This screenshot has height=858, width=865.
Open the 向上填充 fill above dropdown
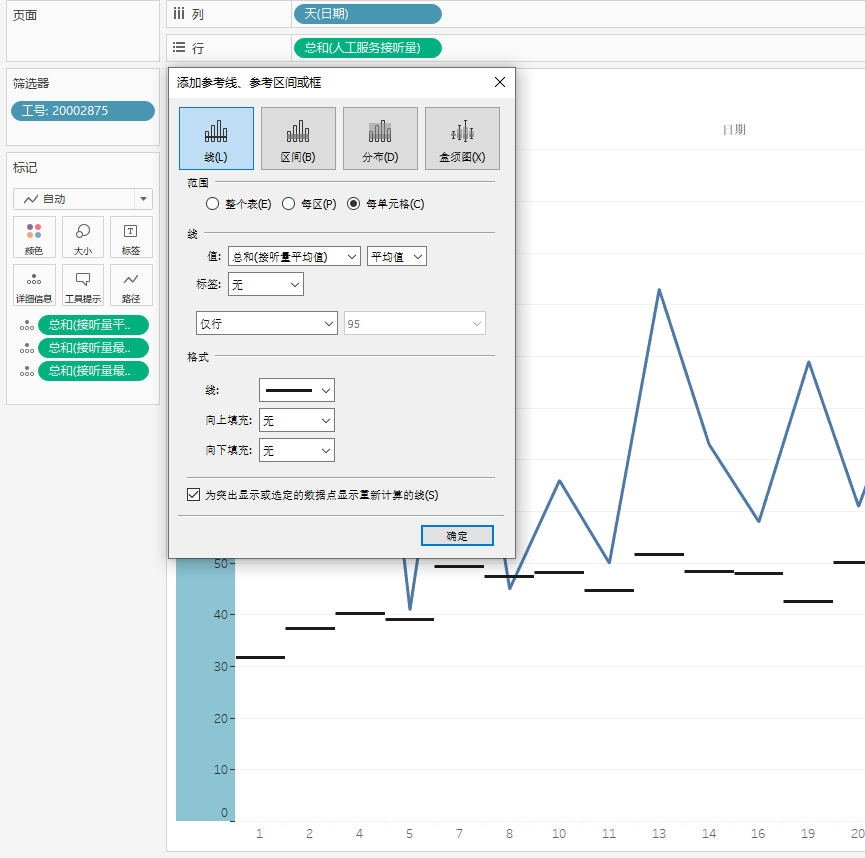(x=297, y=421)
